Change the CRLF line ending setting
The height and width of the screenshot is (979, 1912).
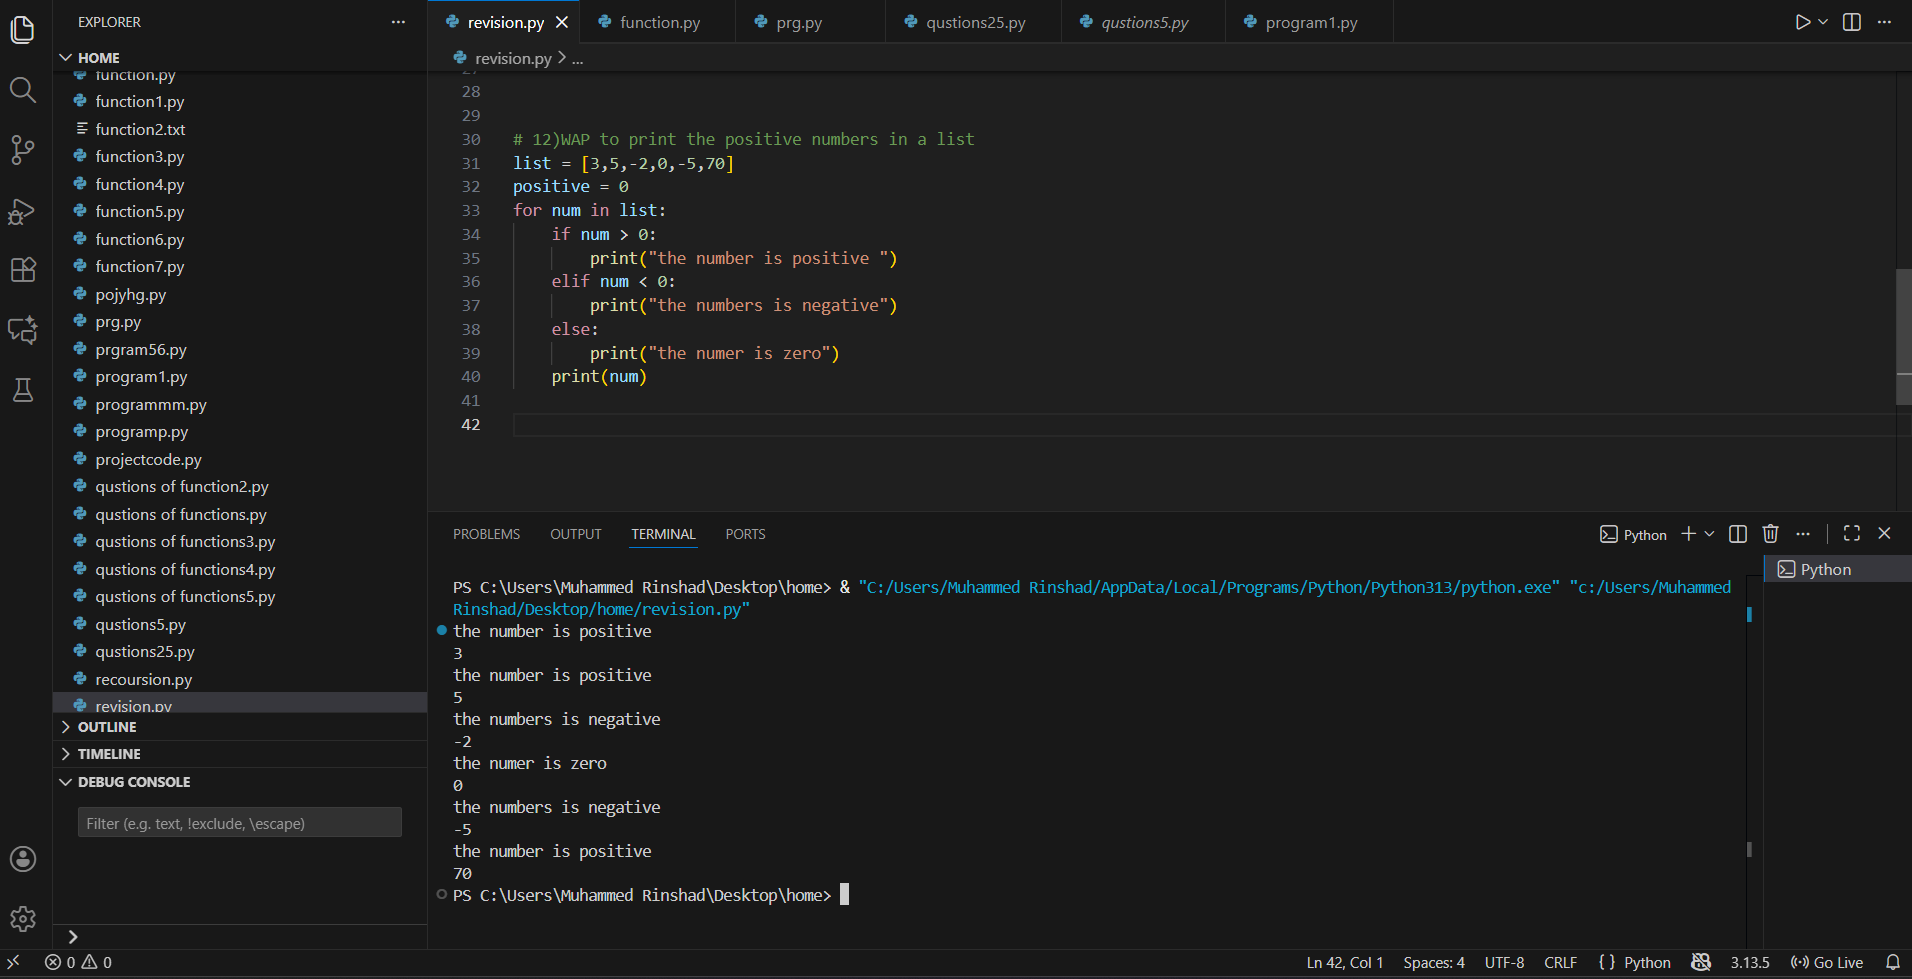click(1560, 962)
